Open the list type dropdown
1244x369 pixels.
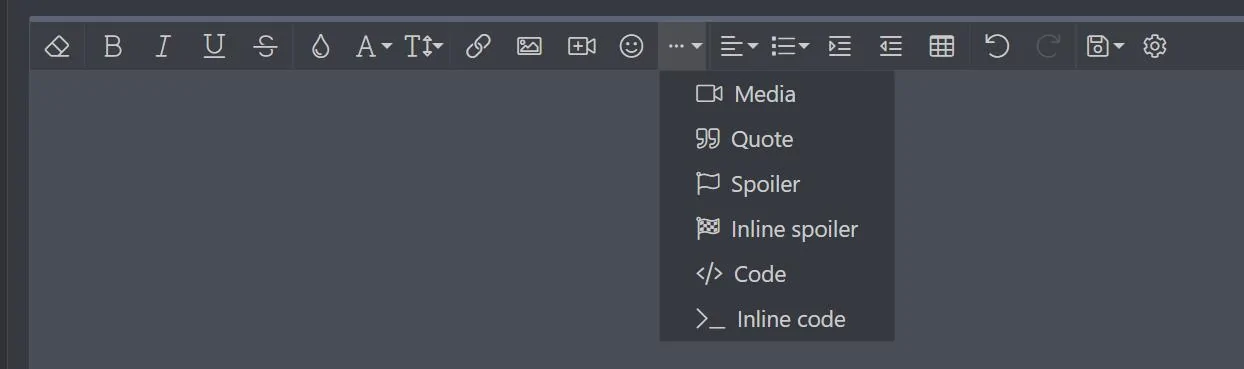point(790,46)
